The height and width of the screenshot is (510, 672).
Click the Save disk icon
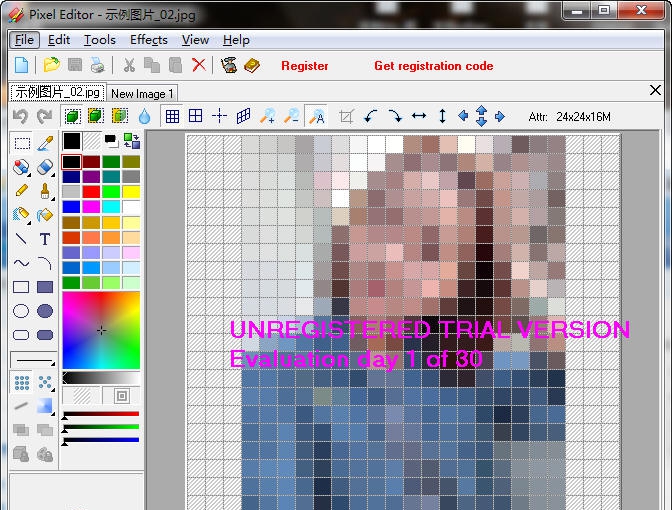click(75, 65)
